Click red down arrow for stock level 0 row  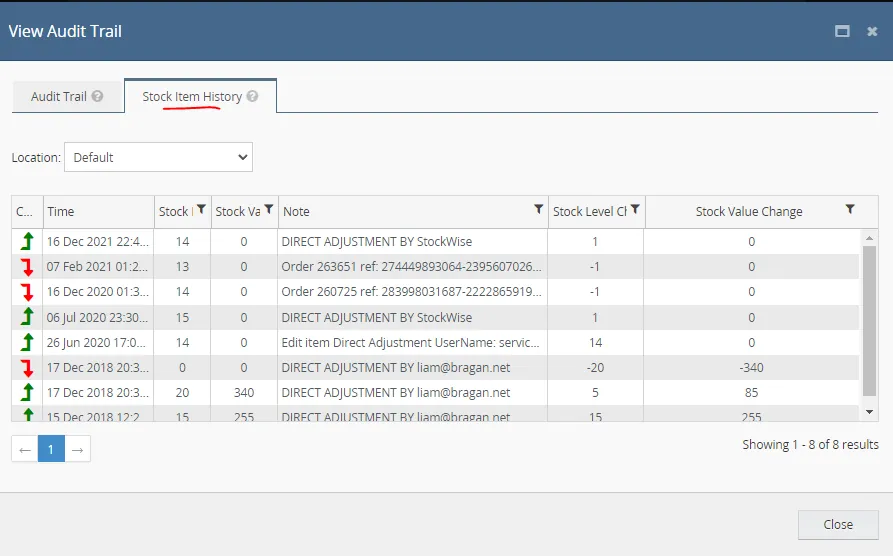(x=27, y=367)
